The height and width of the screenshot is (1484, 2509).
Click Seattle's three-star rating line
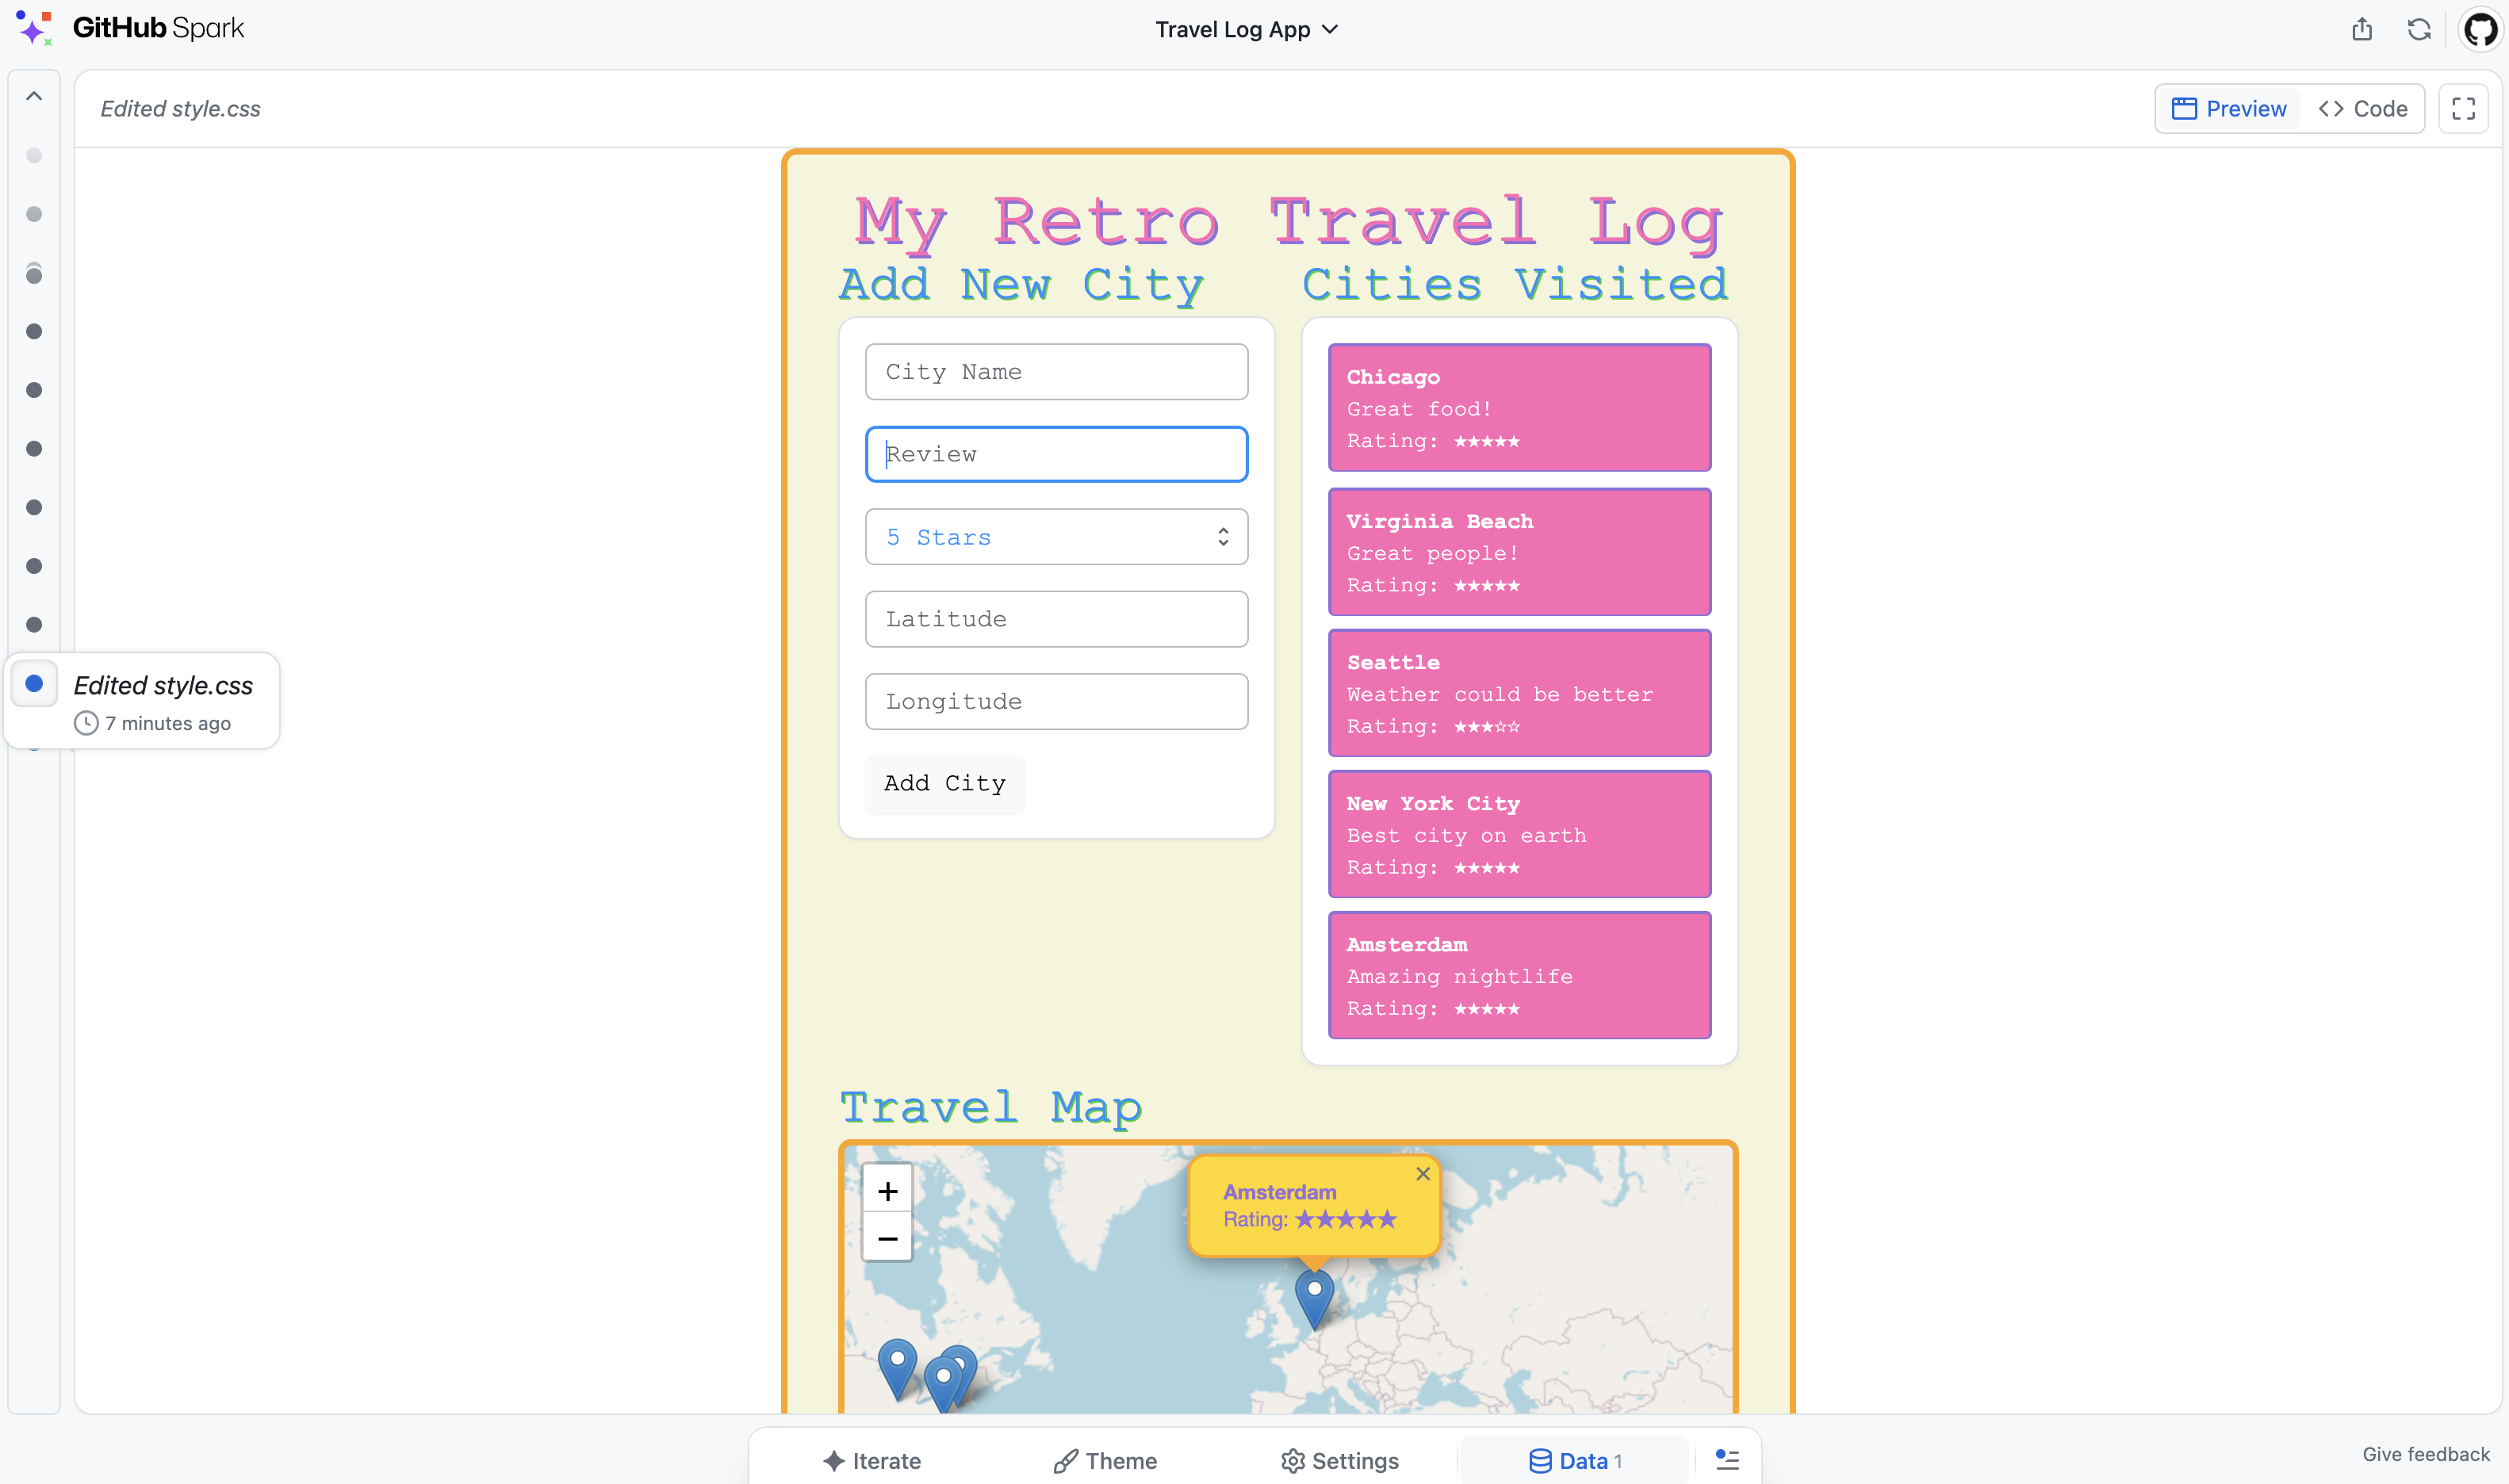(1433, 726)
